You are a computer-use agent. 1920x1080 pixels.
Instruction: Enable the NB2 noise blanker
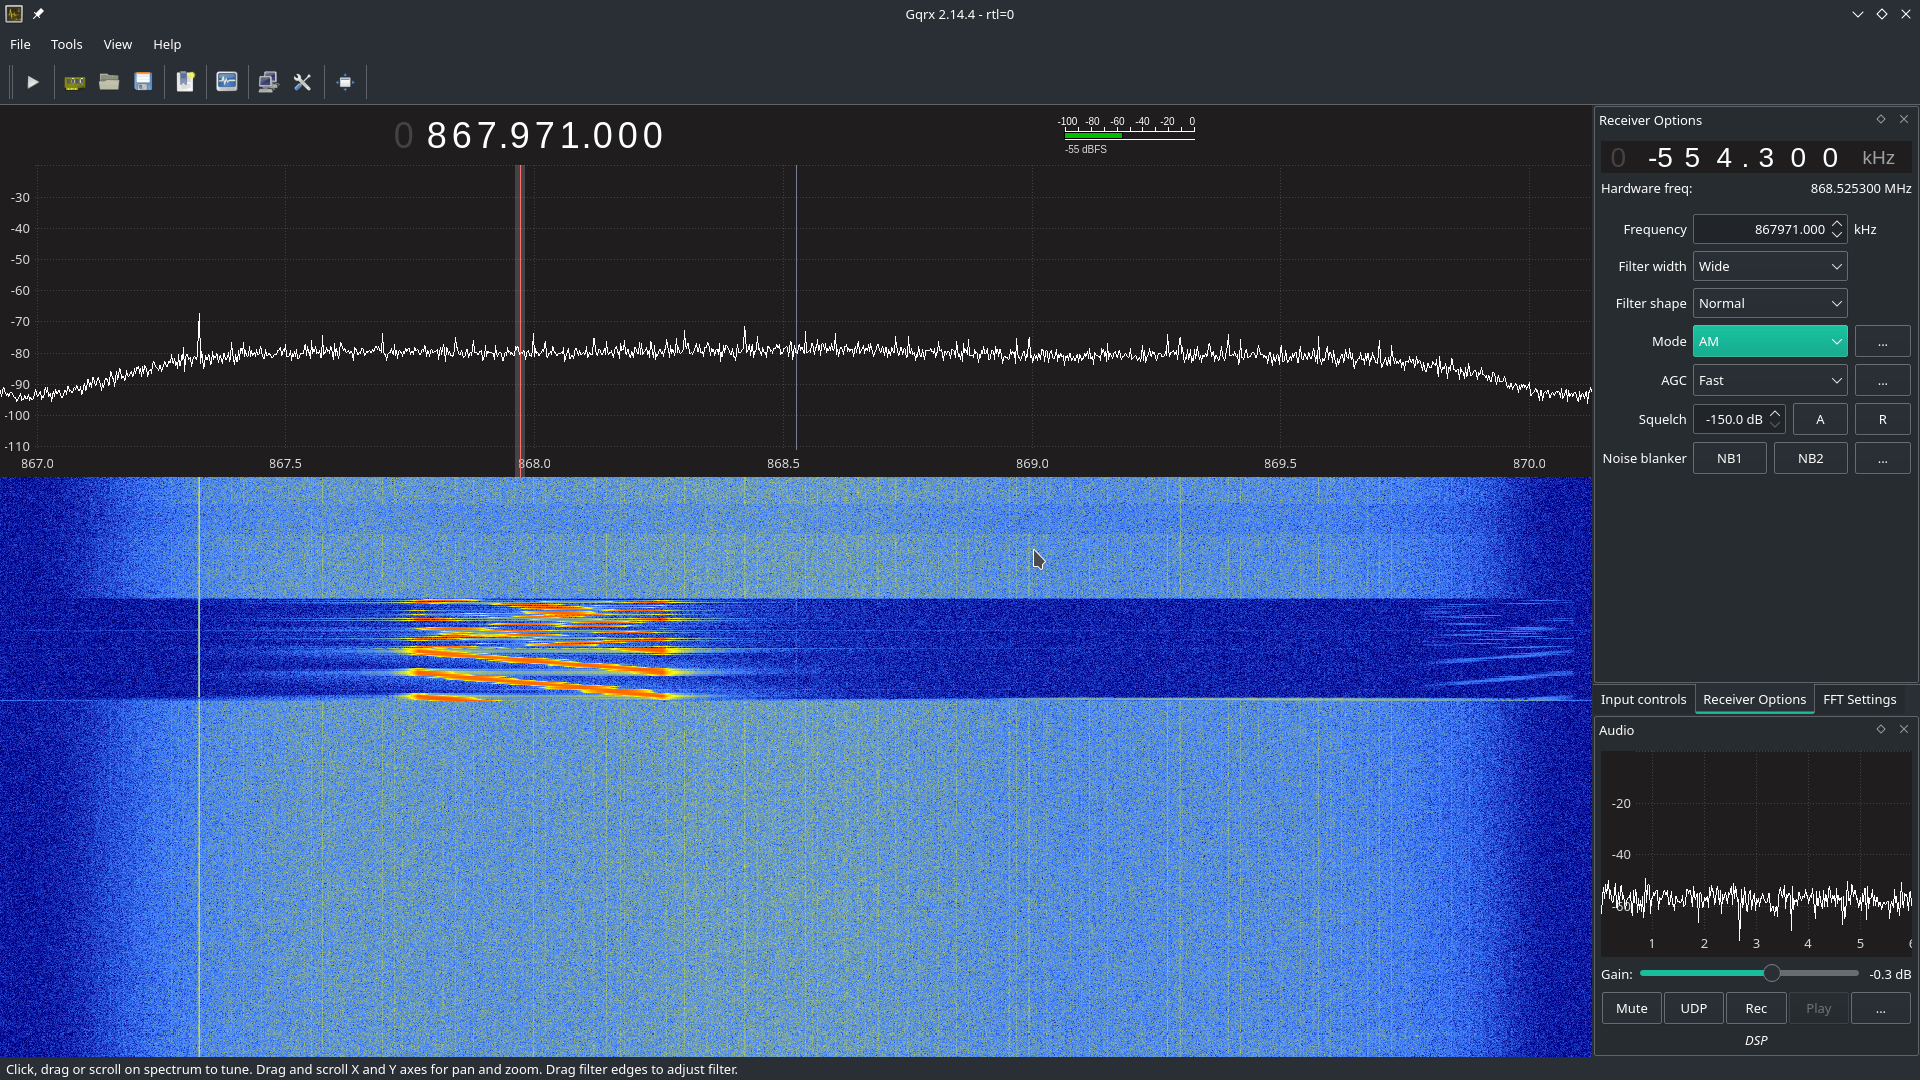point(1810,458)
